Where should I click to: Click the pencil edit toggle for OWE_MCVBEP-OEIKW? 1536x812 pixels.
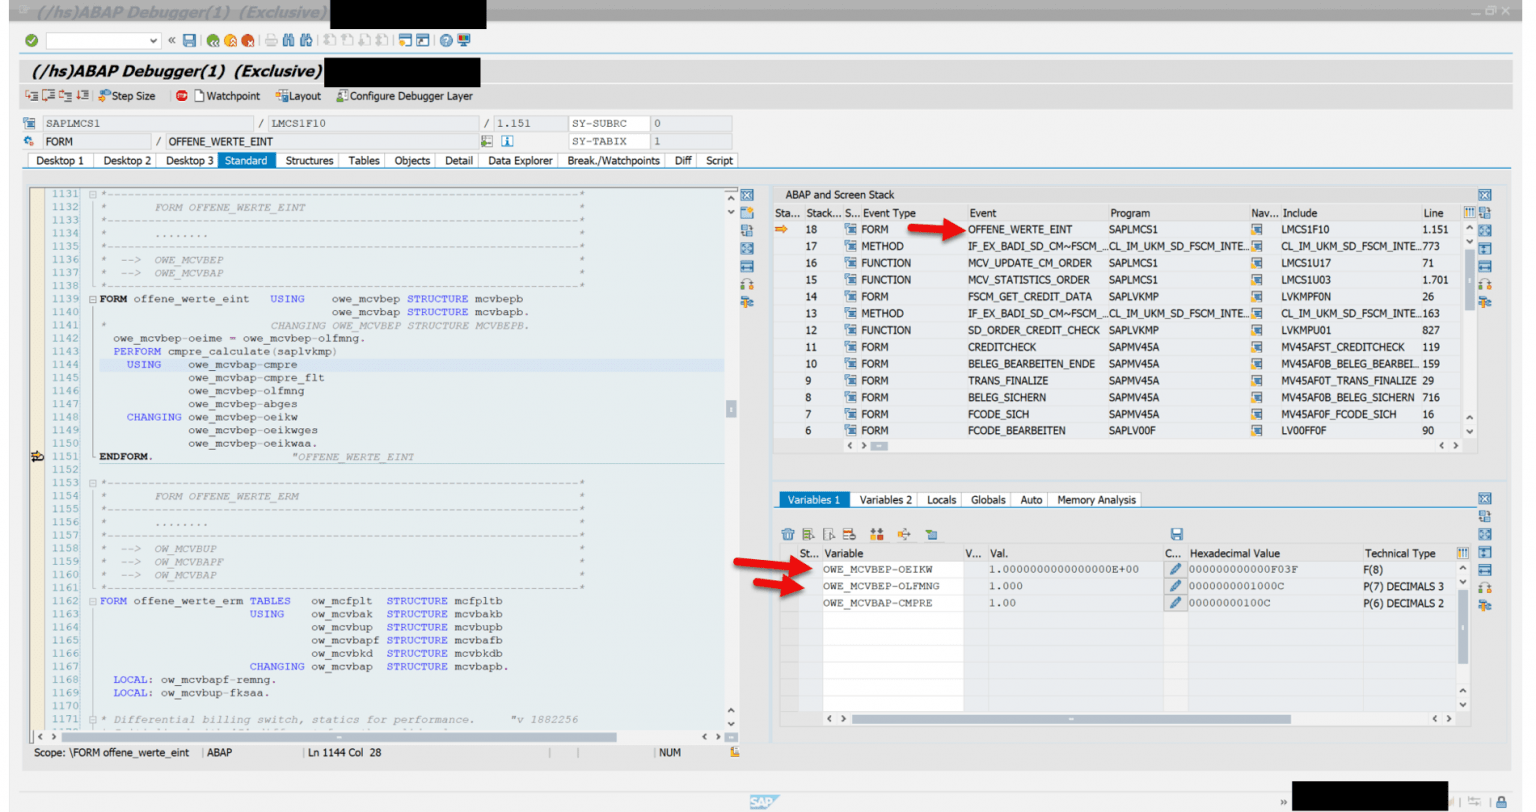click(x=1175, y=571)
